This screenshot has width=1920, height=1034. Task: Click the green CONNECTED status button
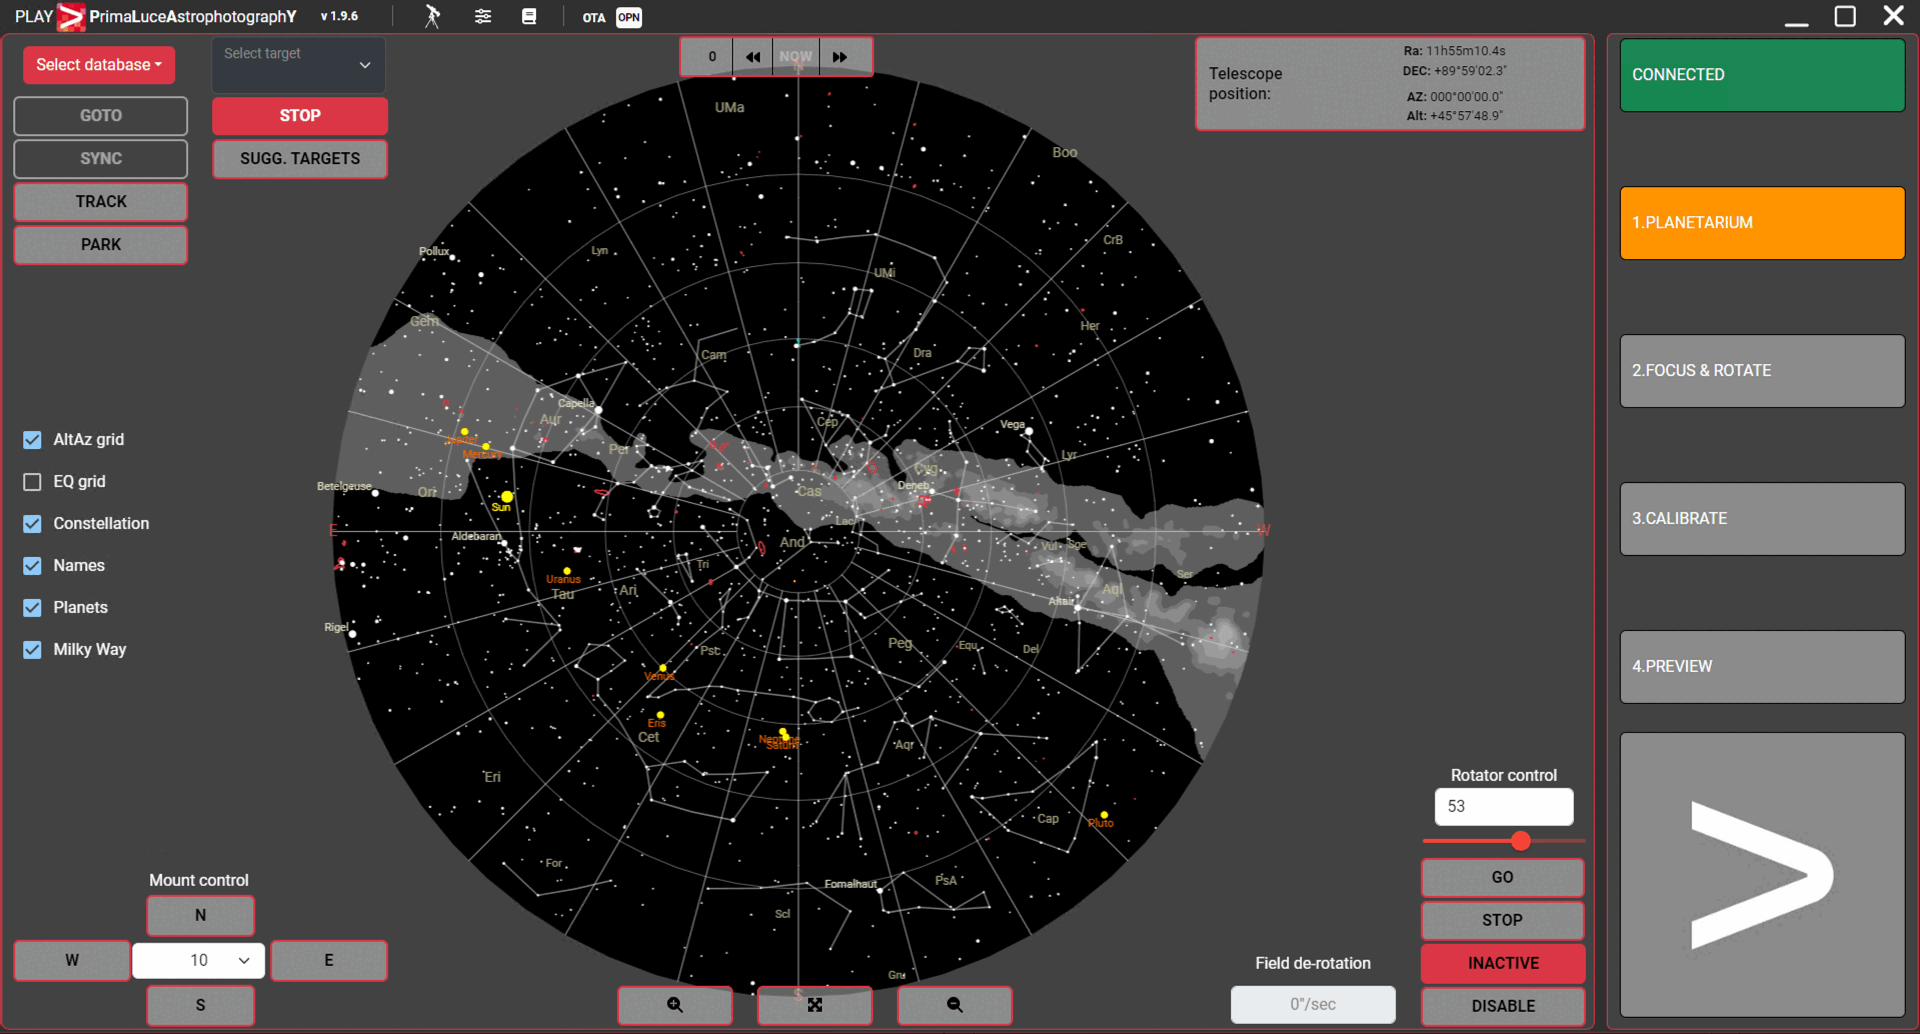point(1762,75)
